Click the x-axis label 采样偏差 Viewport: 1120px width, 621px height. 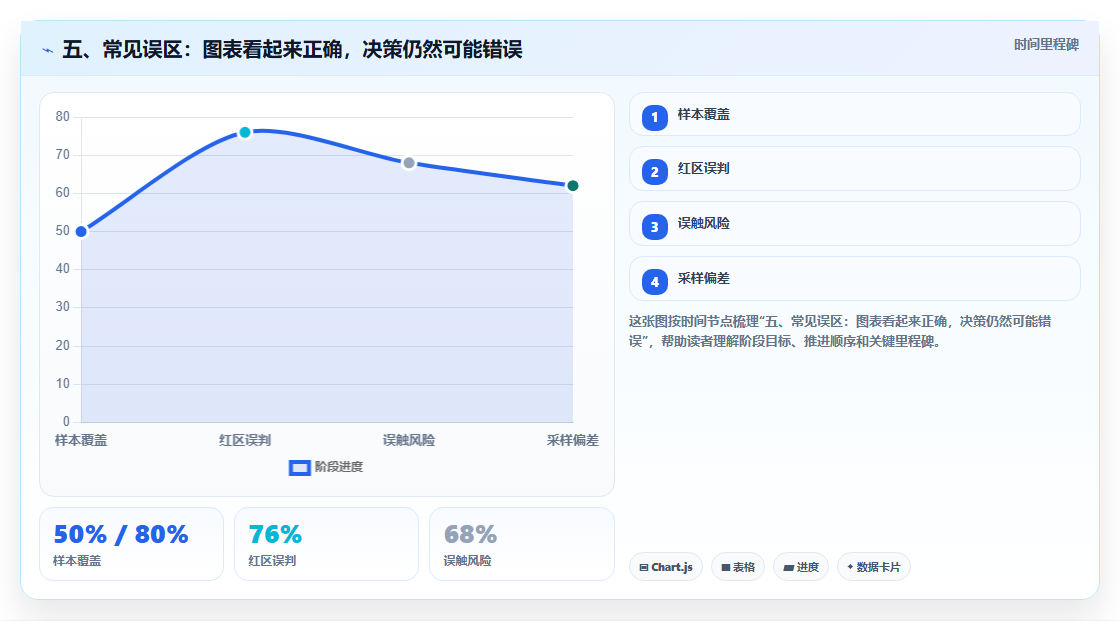pos(573,440)
